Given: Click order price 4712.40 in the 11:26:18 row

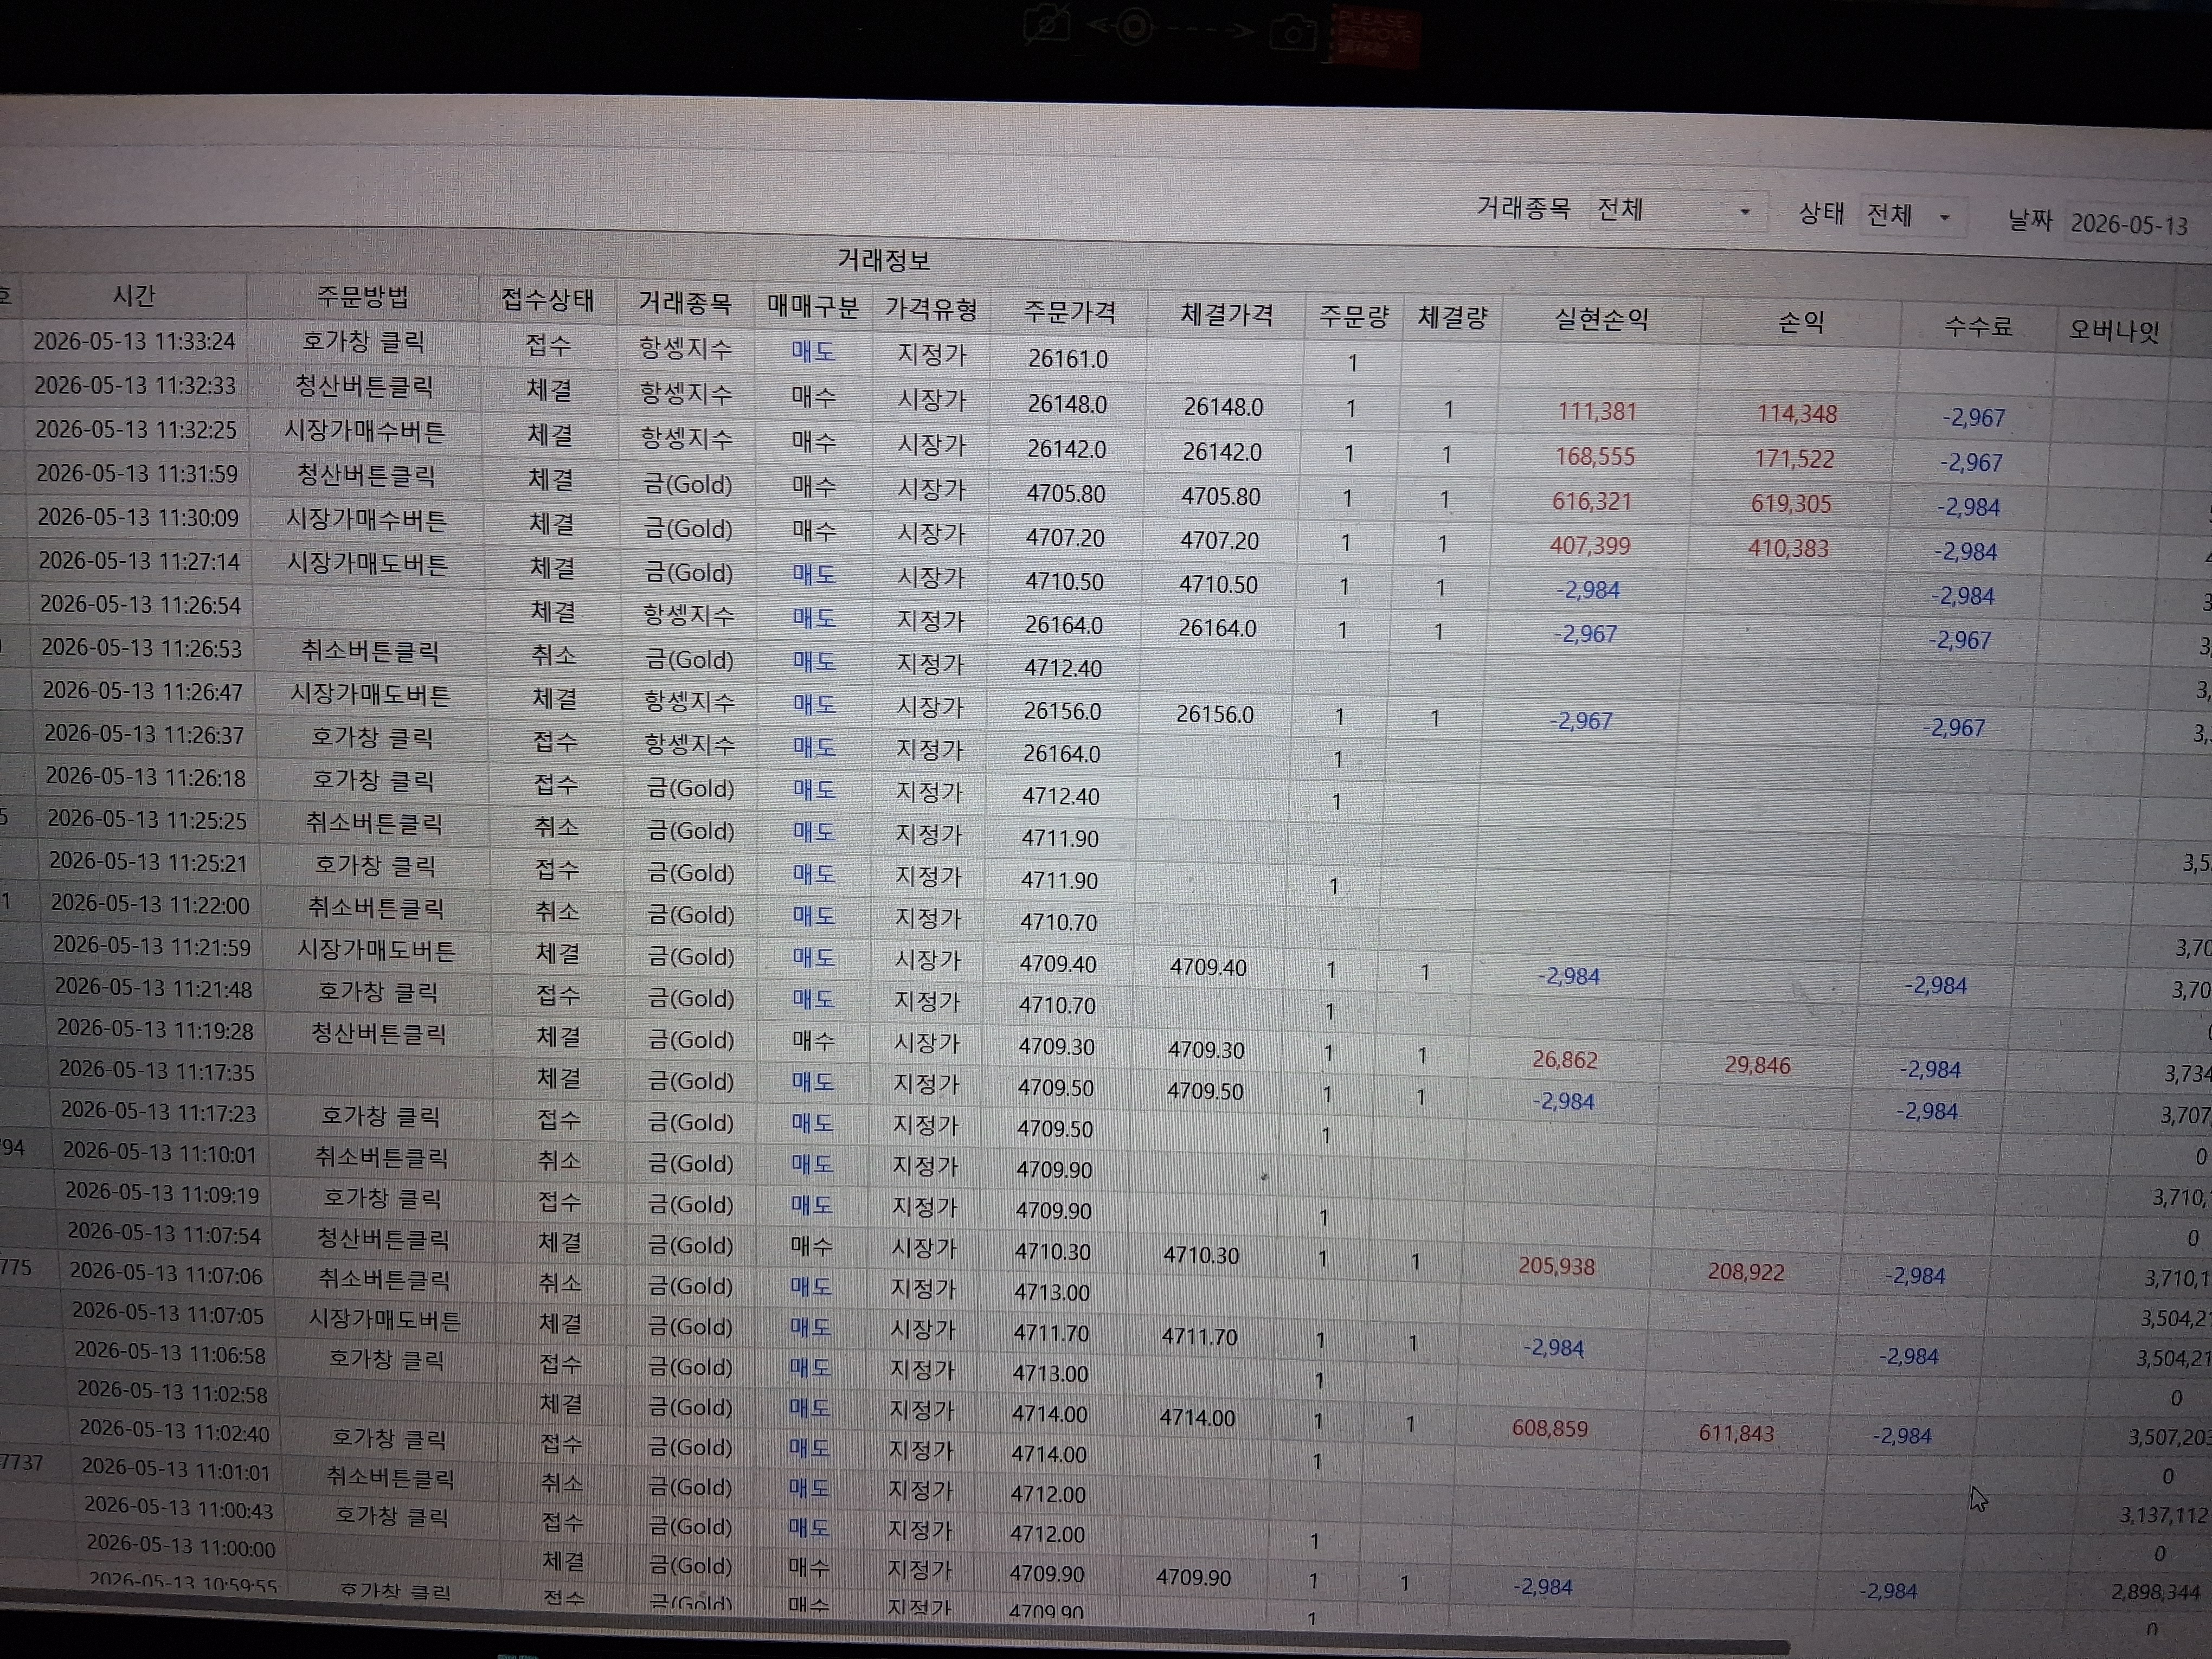Looking at the screenshot, I should [1061, 797].
